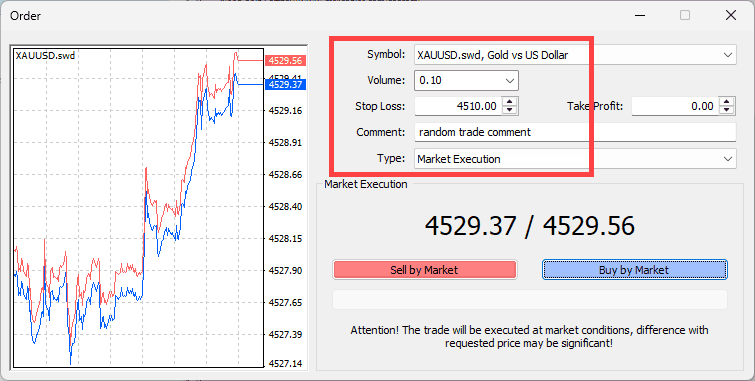
Task: Click the Stop Loss value field
Action: click(x=457, y=106)
